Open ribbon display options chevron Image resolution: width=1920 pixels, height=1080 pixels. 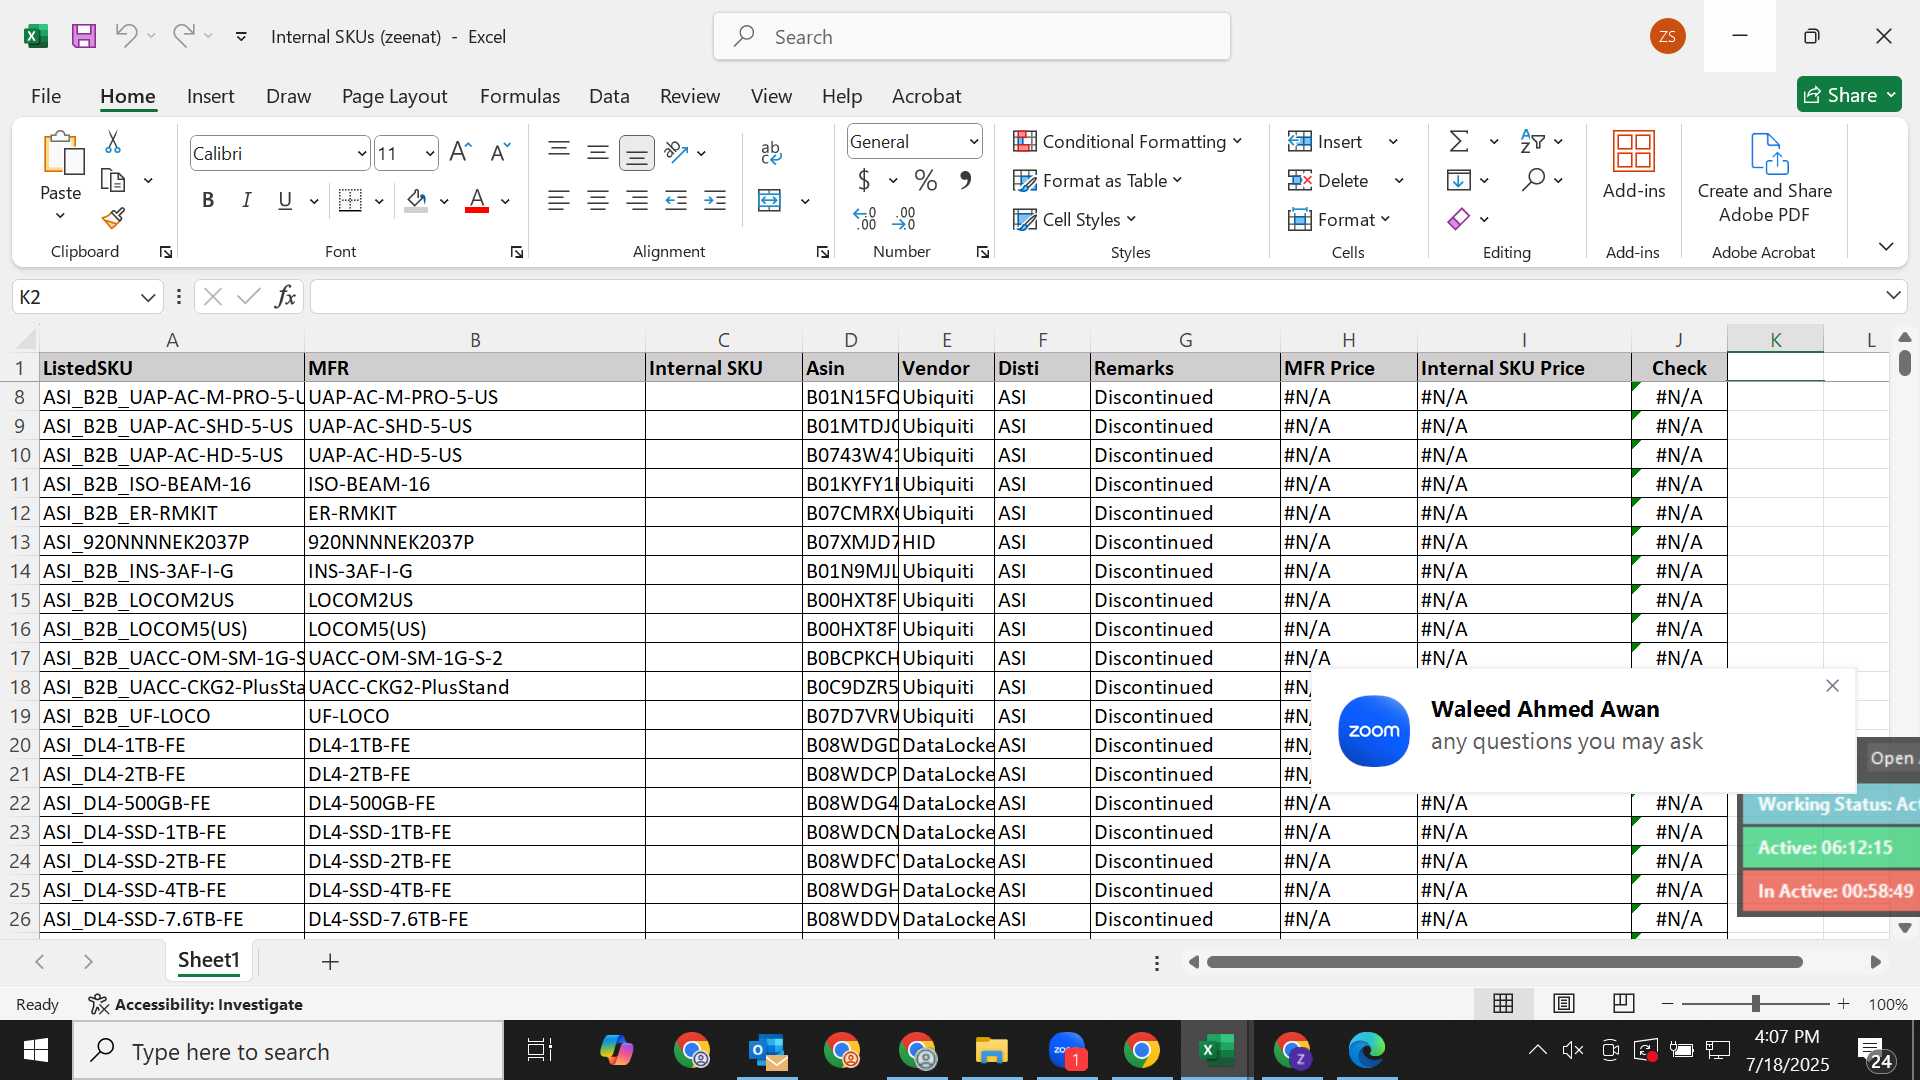tap(1886, 246)
